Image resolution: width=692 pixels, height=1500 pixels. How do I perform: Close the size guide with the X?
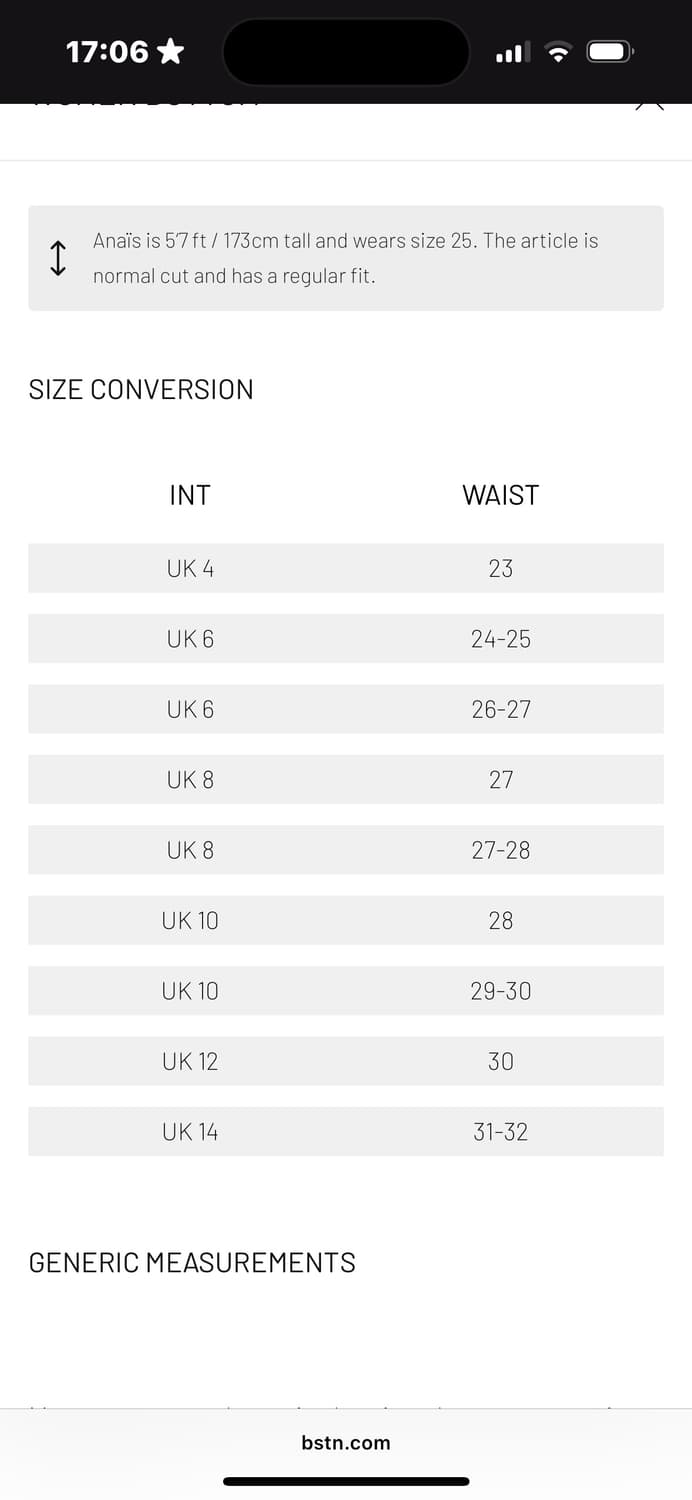point(649,104)
